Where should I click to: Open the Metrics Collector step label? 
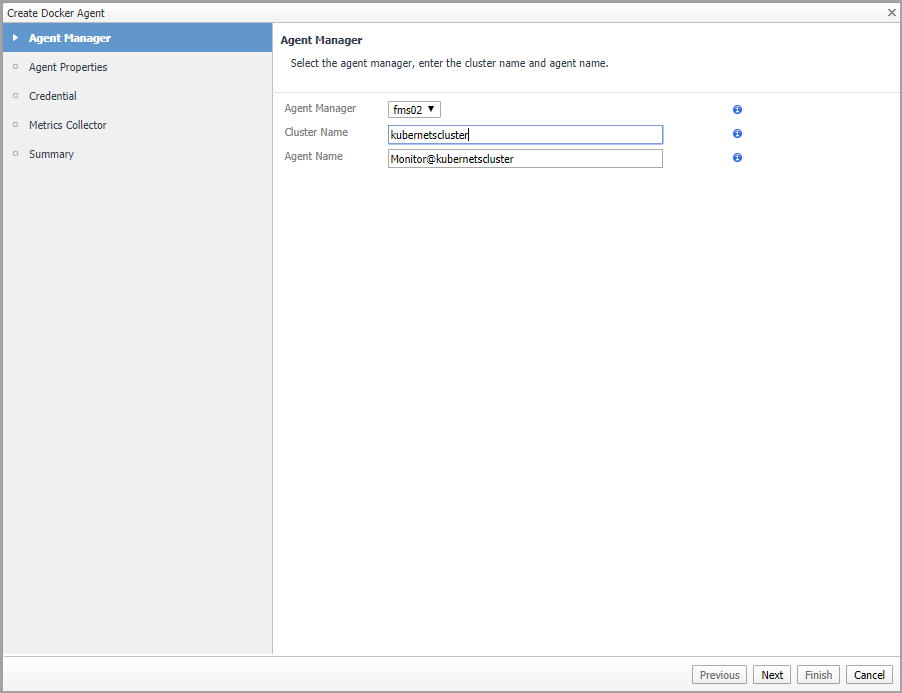[x=68, y=125]
